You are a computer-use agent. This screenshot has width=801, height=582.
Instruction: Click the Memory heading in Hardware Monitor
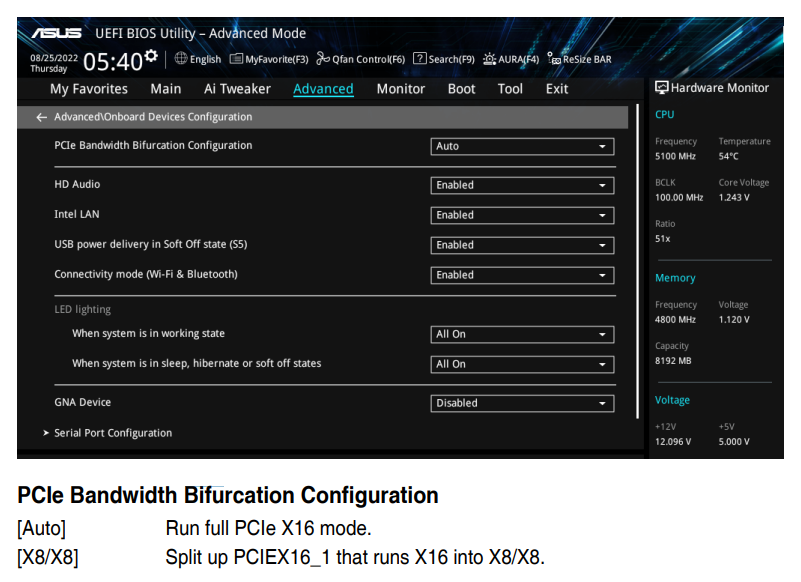point(675,278)
